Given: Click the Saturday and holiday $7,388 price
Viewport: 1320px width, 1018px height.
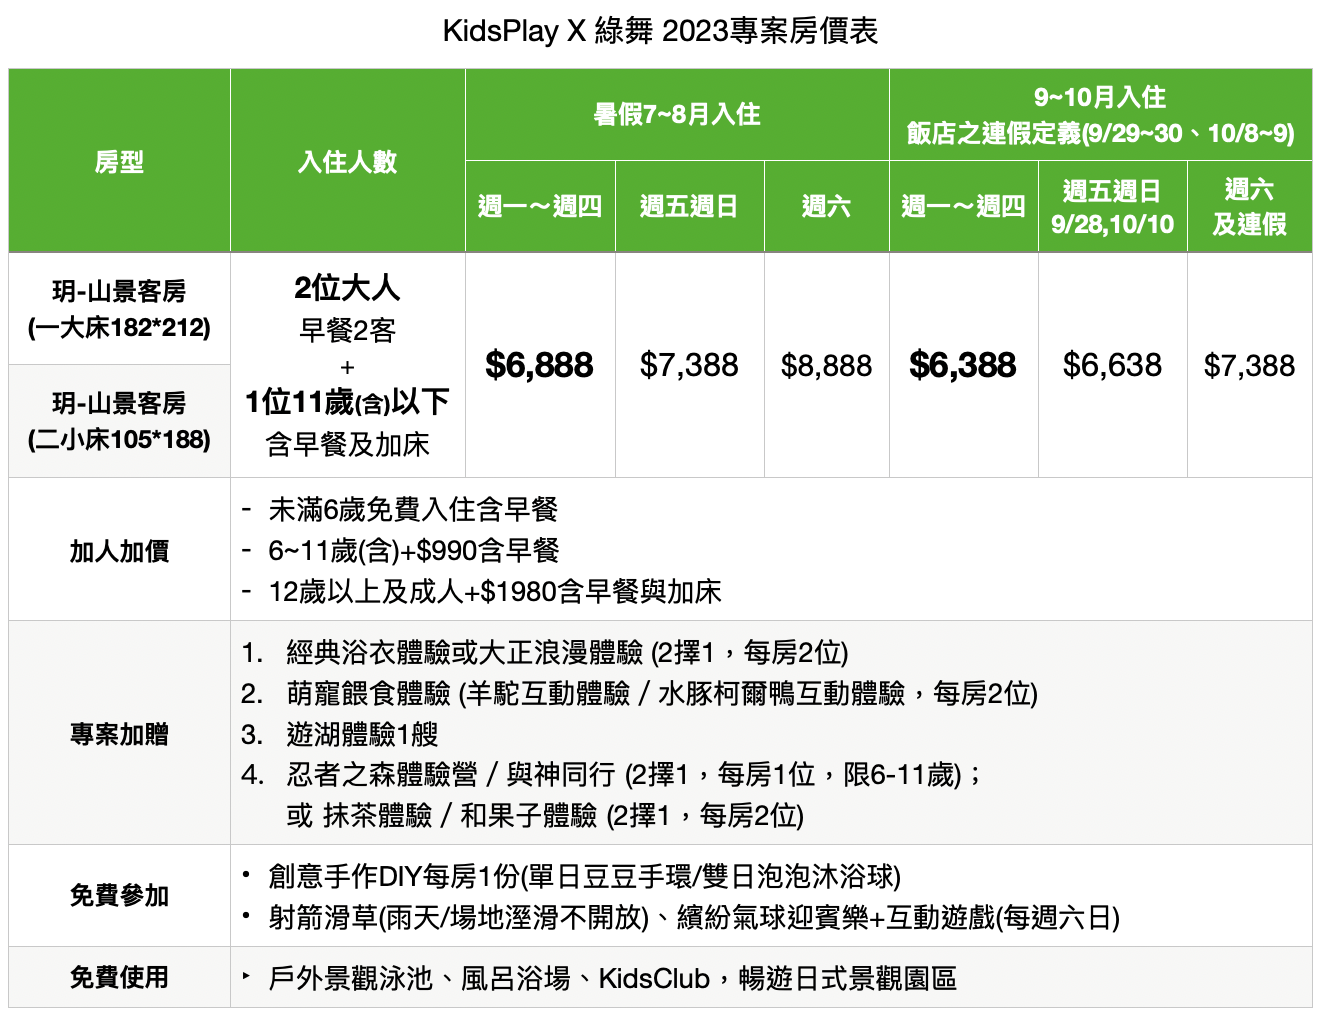Looking at the screenshot, I should coord(1249,365).
